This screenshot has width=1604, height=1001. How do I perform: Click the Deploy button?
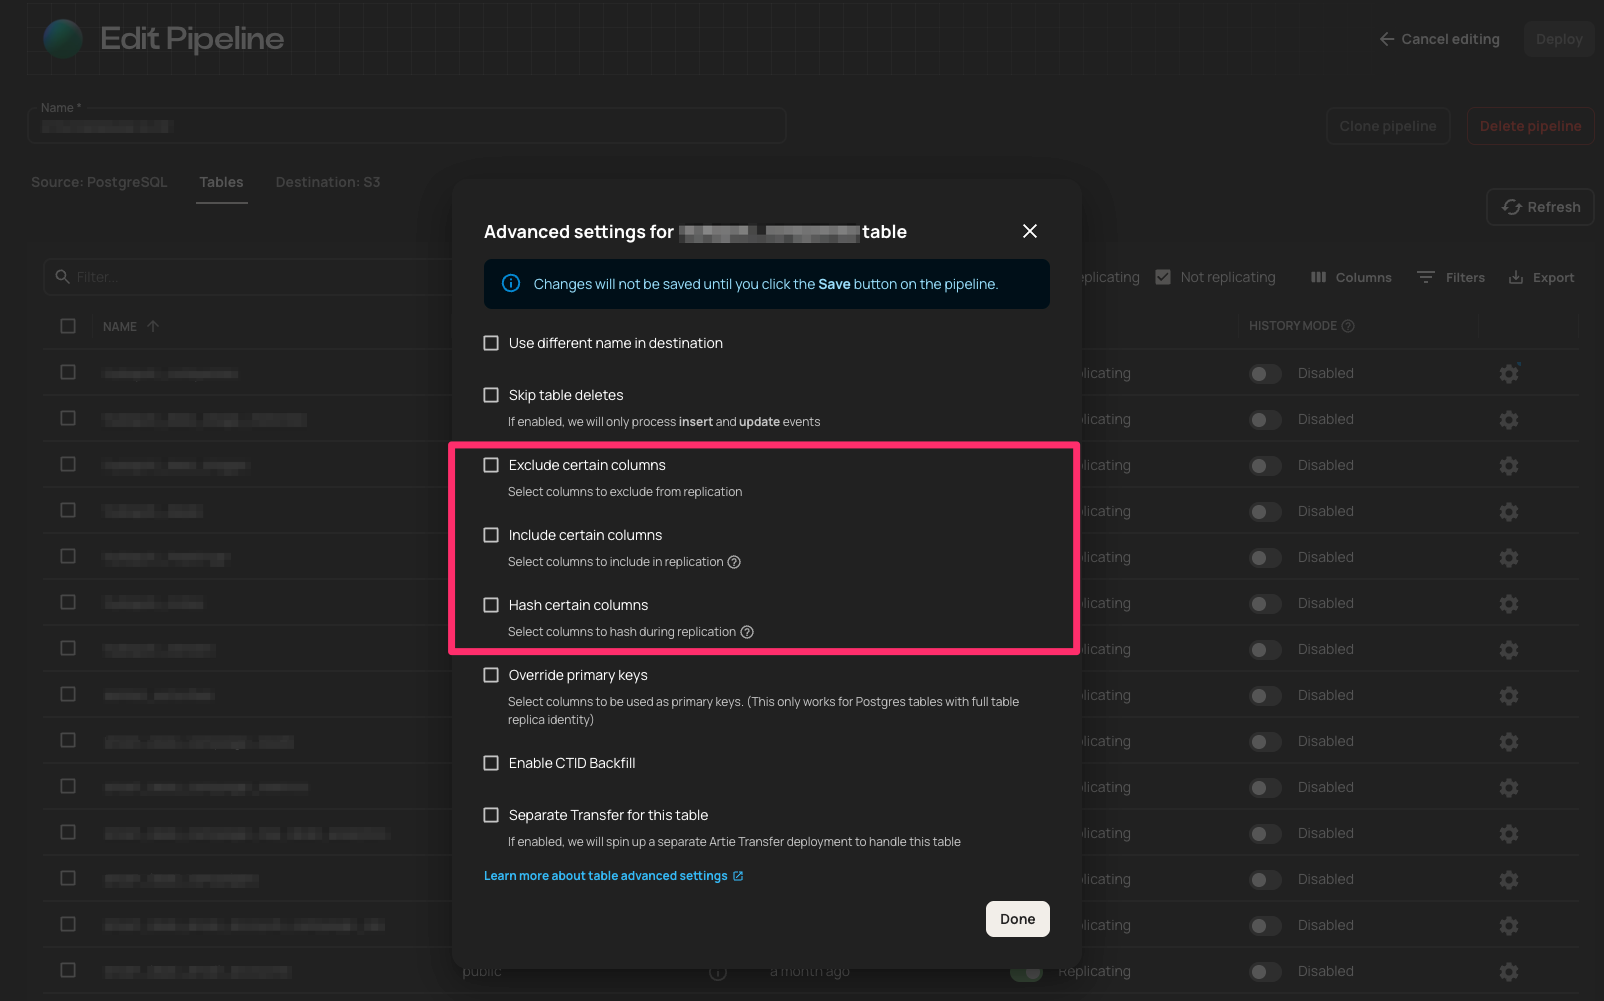tap(1559, 39)
